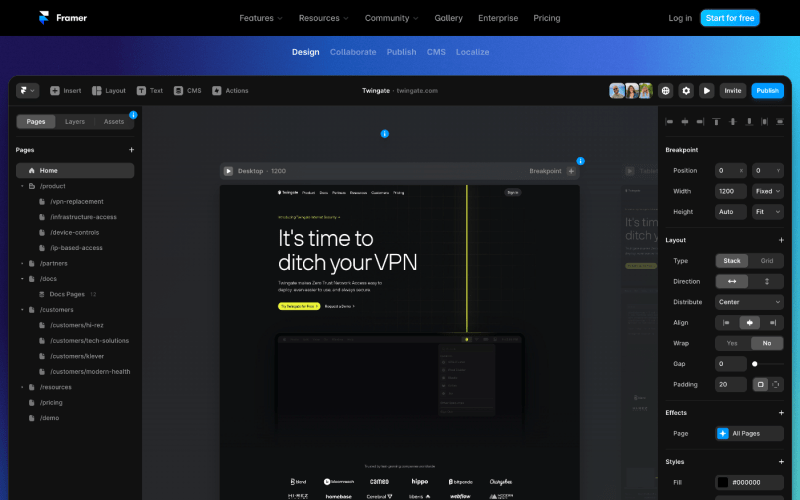
Task: Add a new page with the Pages plus
Action: (132, 150)
